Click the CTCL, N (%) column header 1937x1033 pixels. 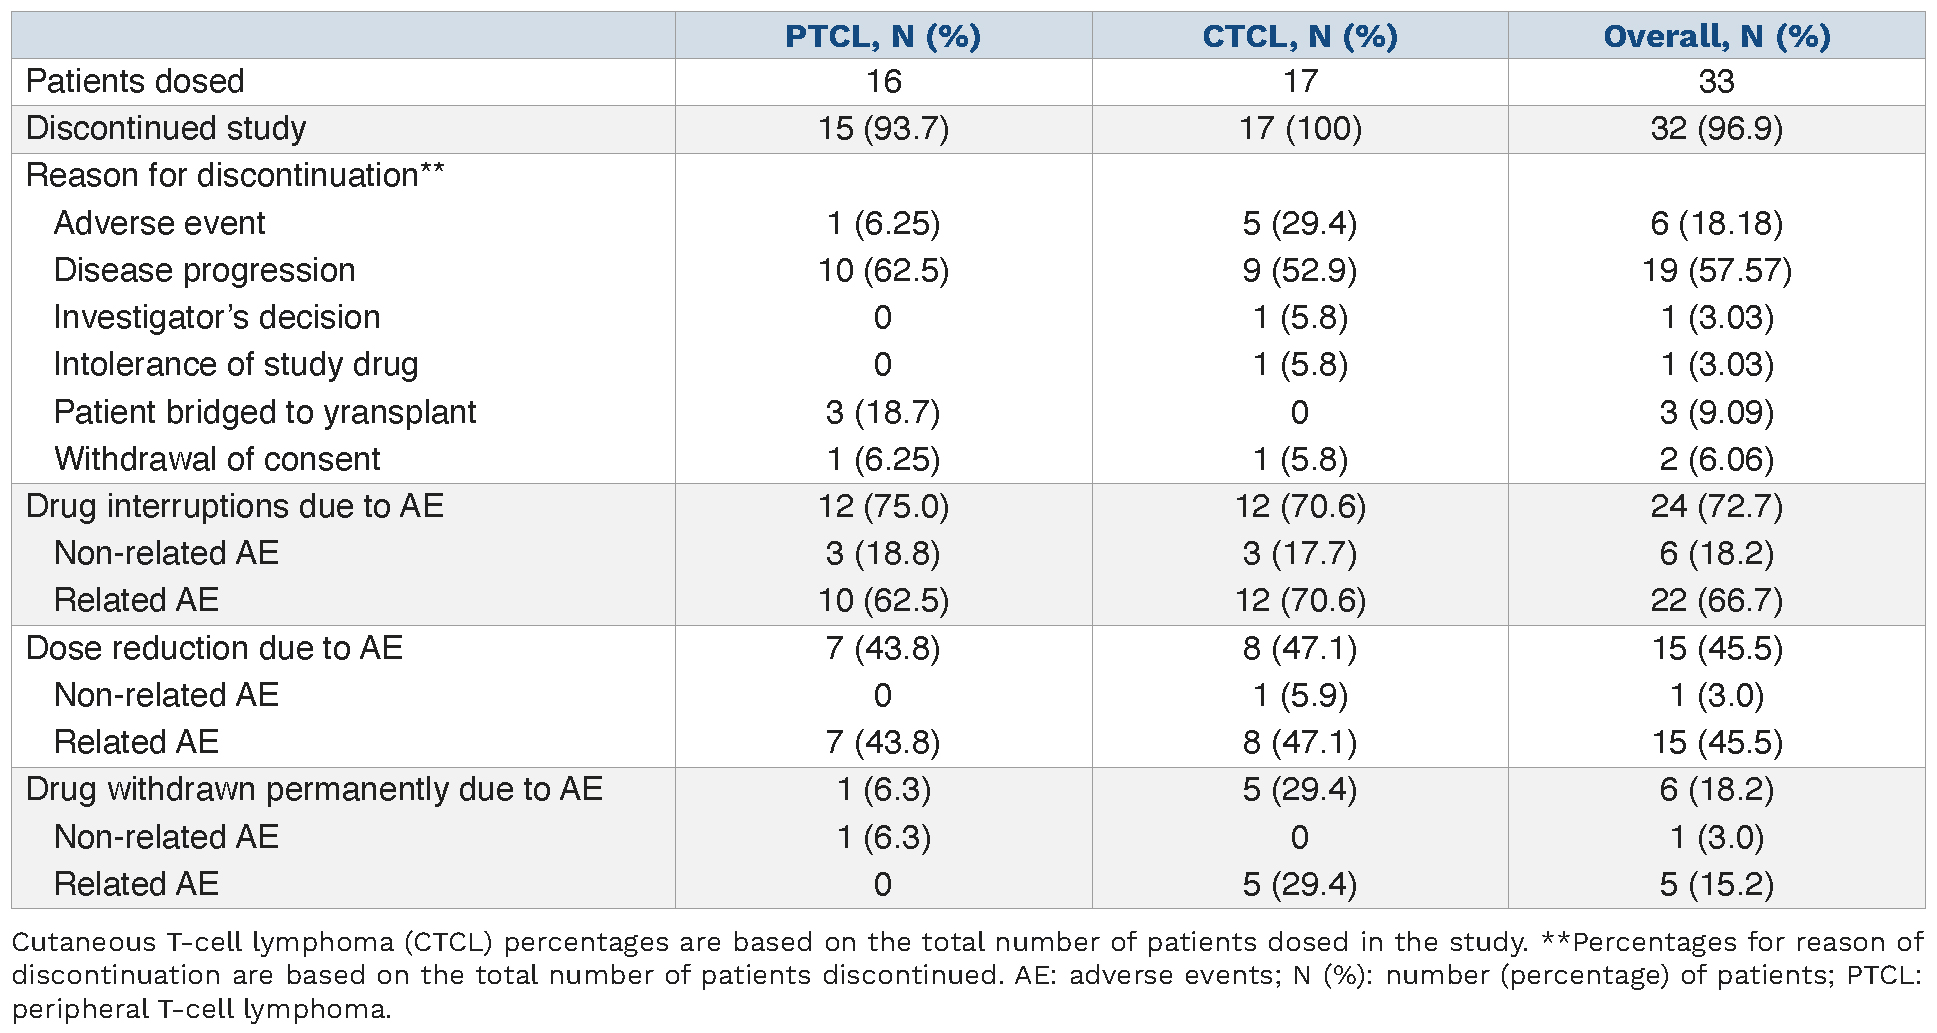1299,36
